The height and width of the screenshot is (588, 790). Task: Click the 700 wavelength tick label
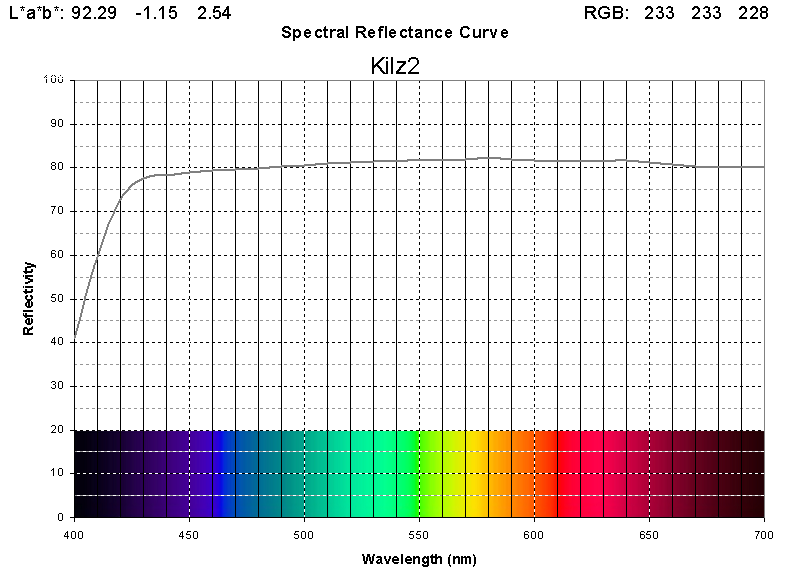click(x=764, y=535)
